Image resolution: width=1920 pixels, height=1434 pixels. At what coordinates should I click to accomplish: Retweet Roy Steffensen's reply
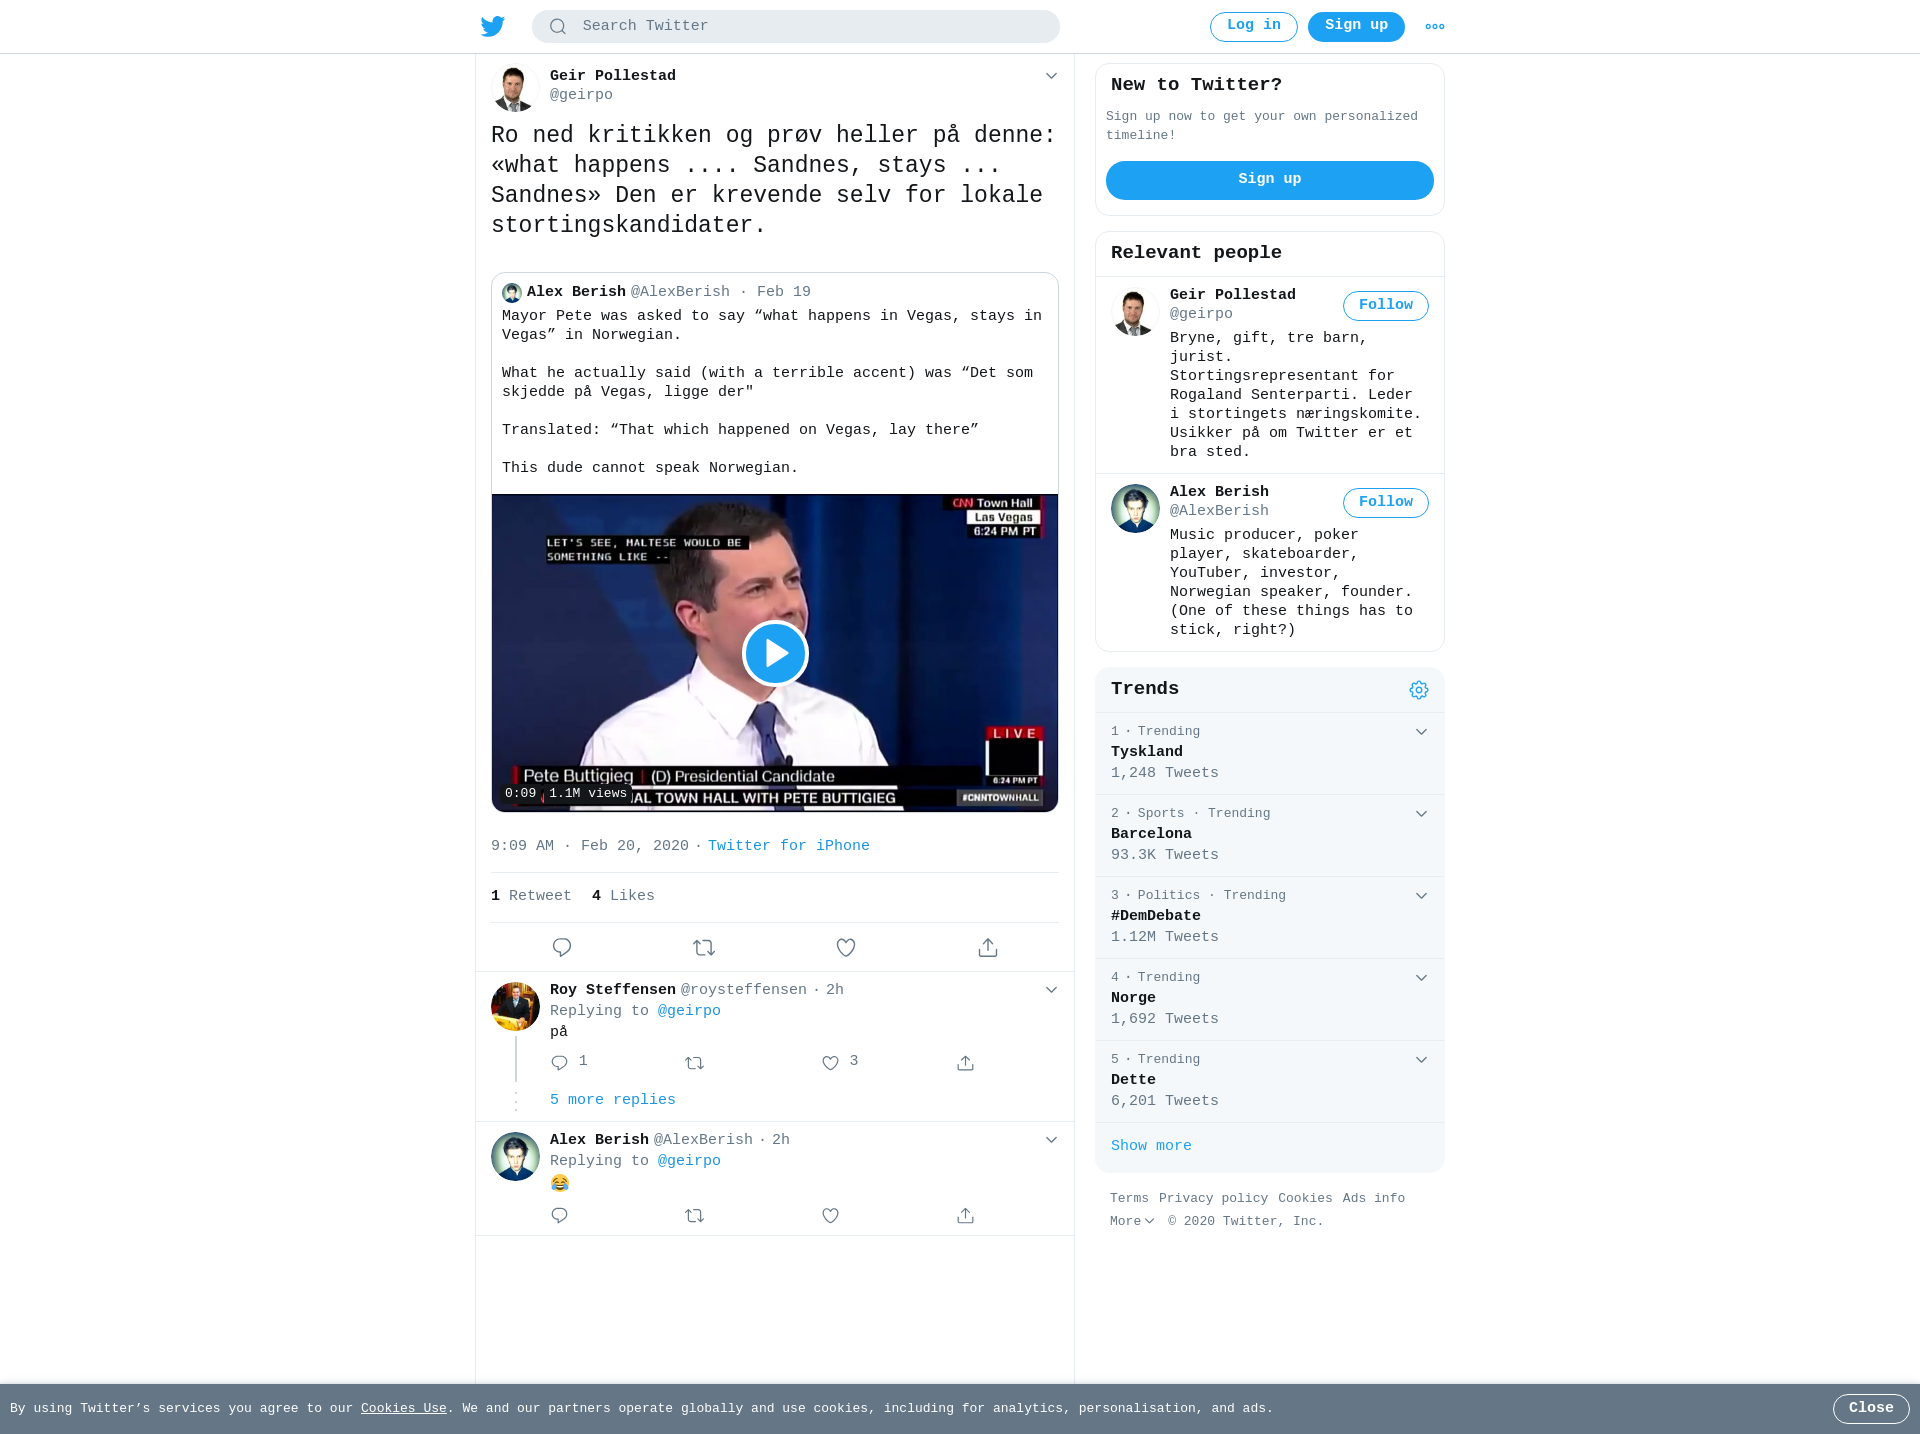pos(695,1063)
